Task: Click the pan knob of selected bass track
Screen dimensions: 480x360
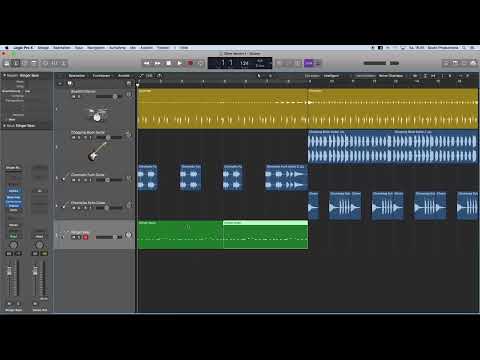Action: pos(128,235)
